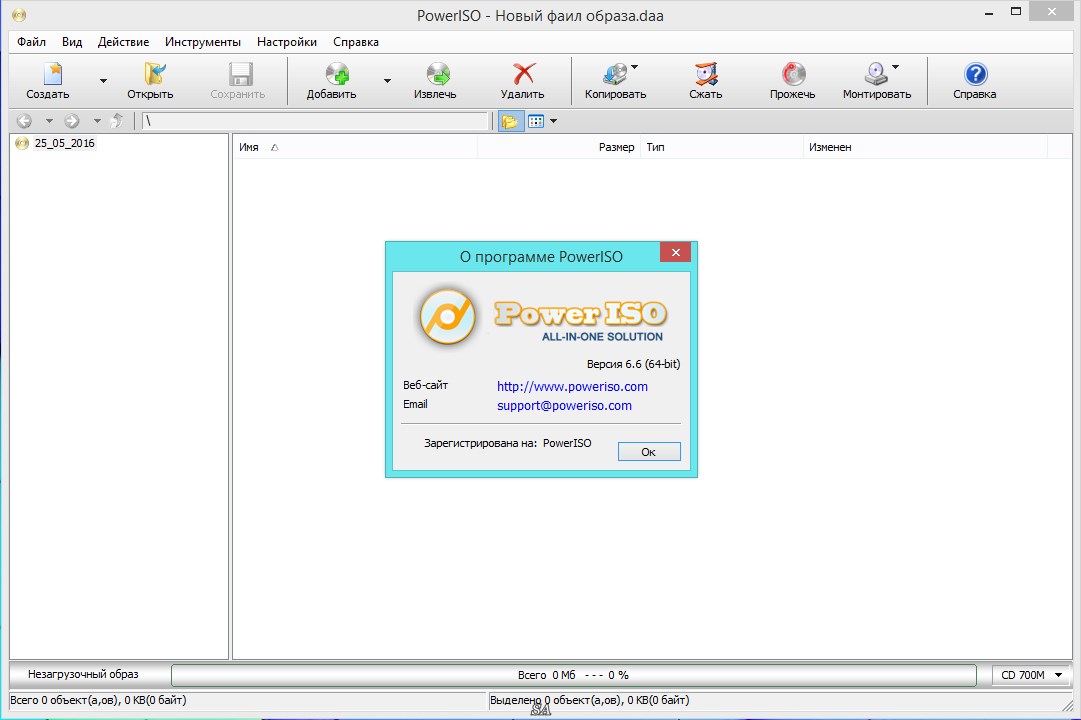Expand the view mode dropdown arrow
1081x720 pixels.
553,121
